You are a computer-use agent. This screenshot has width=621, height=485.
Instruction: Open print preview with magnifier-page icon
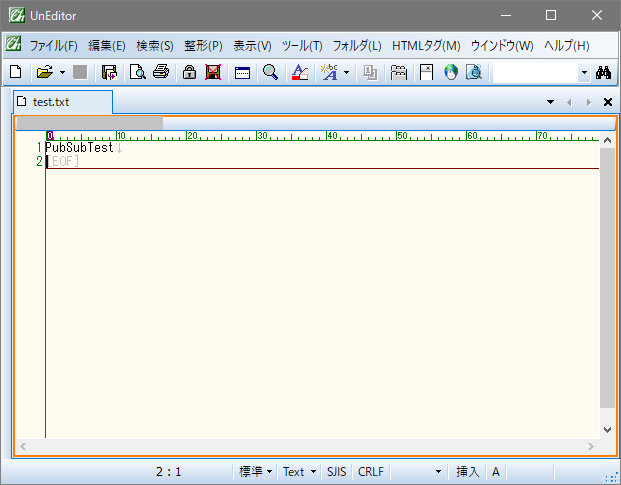point(137,72)
